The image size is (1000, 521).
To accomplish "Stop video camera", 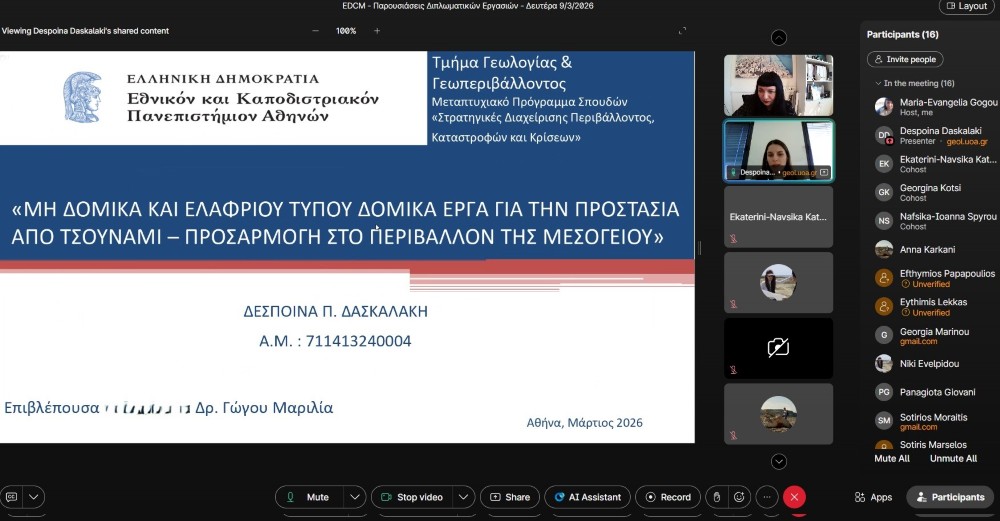I will (x=411, y=497).
